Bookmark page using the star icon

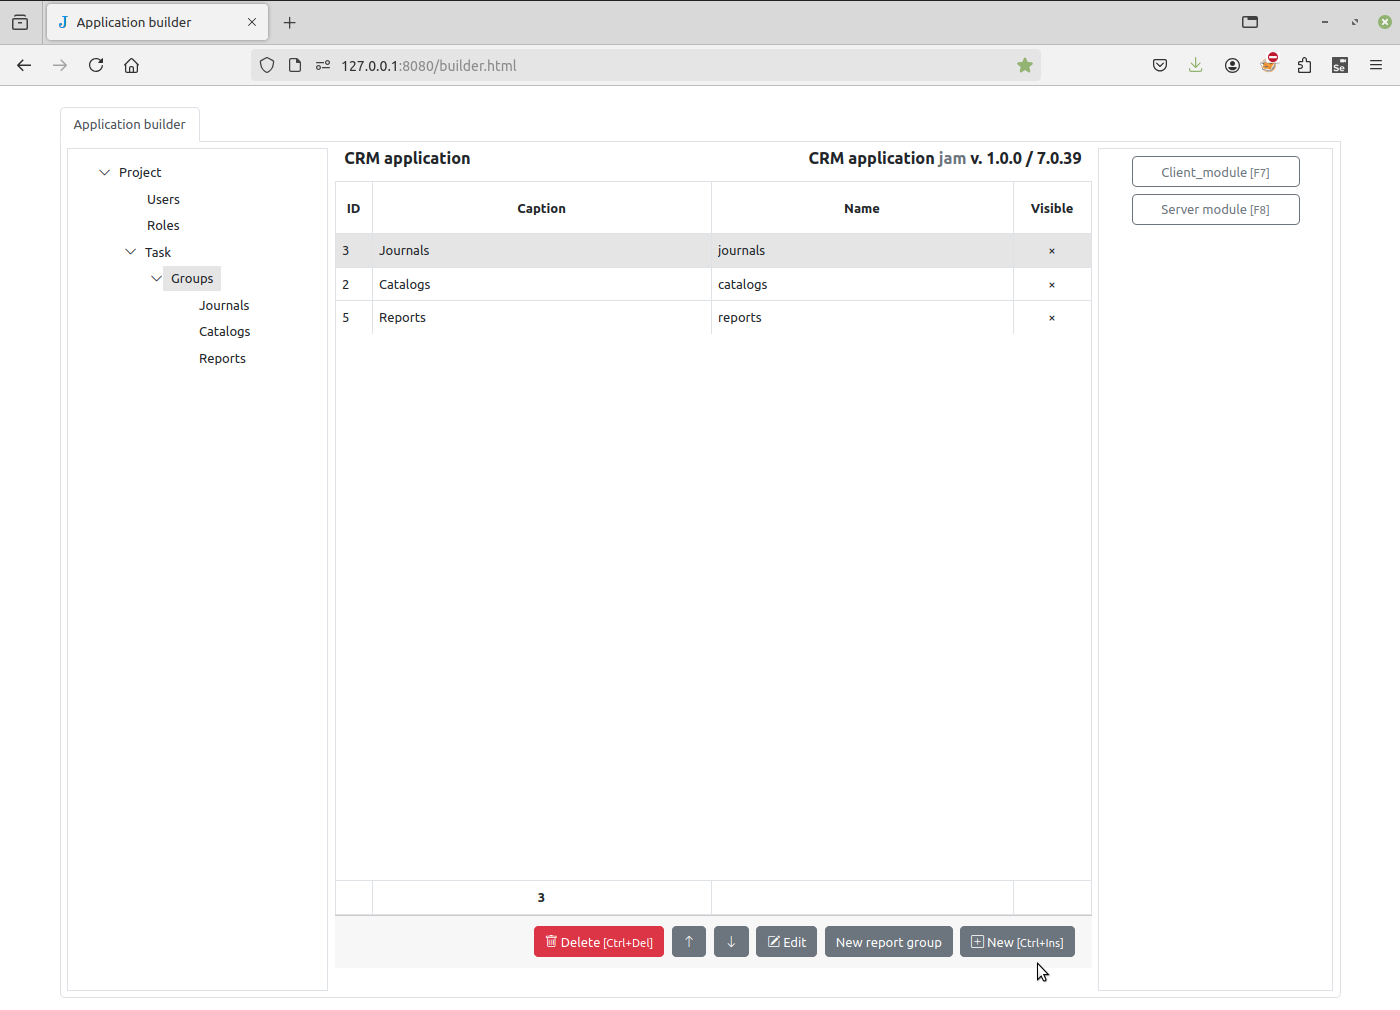tap(1024, 65)
